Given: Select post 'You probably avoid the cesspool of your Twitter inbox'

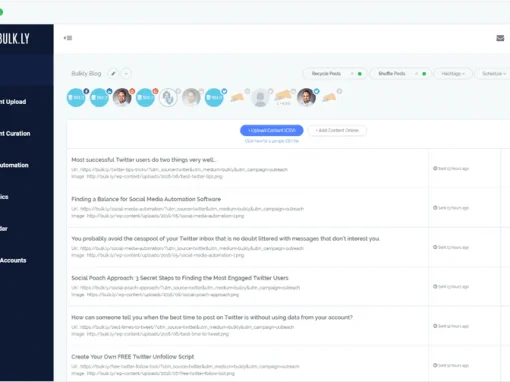Looking at the screenshot, I should [225, 238].
